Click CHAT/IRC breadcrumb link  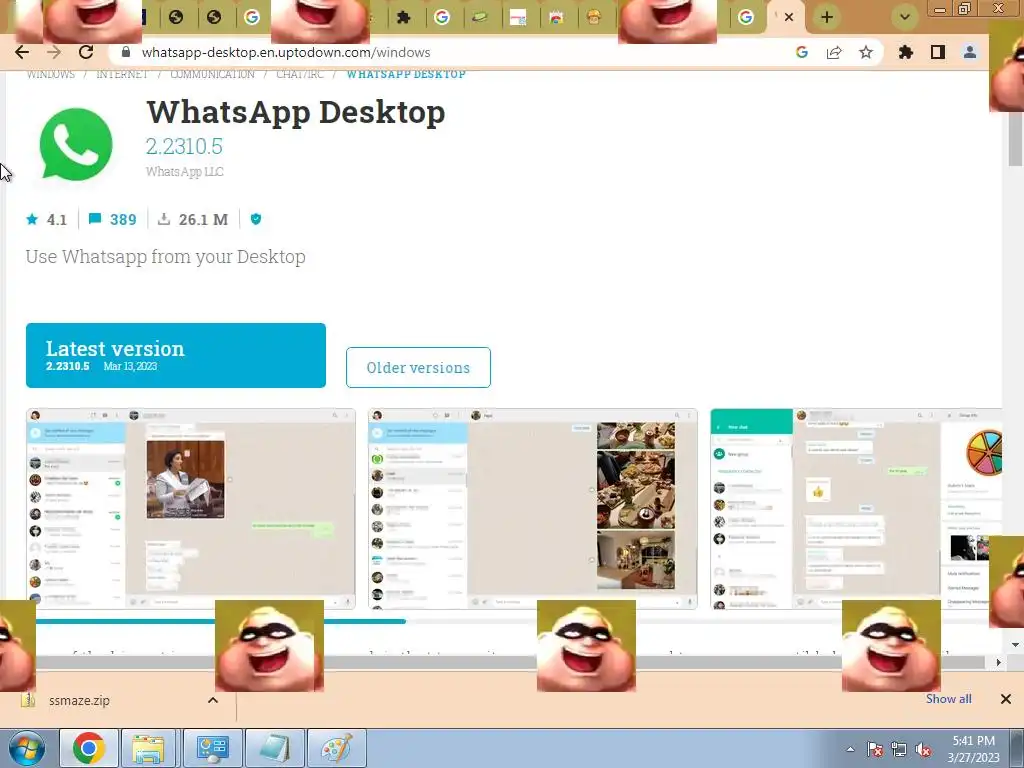[x=300, y=74]
